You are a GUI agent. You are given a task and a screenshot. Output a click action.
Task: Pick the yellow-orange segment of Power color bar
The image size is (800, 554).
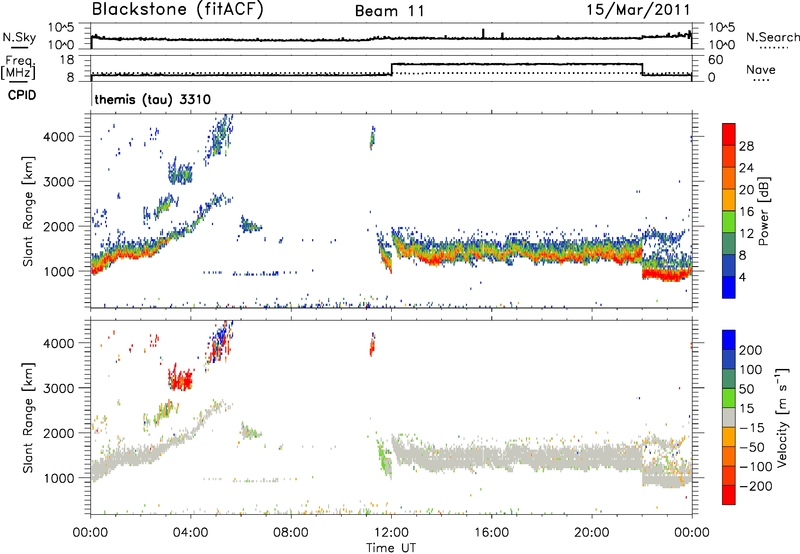729,199
